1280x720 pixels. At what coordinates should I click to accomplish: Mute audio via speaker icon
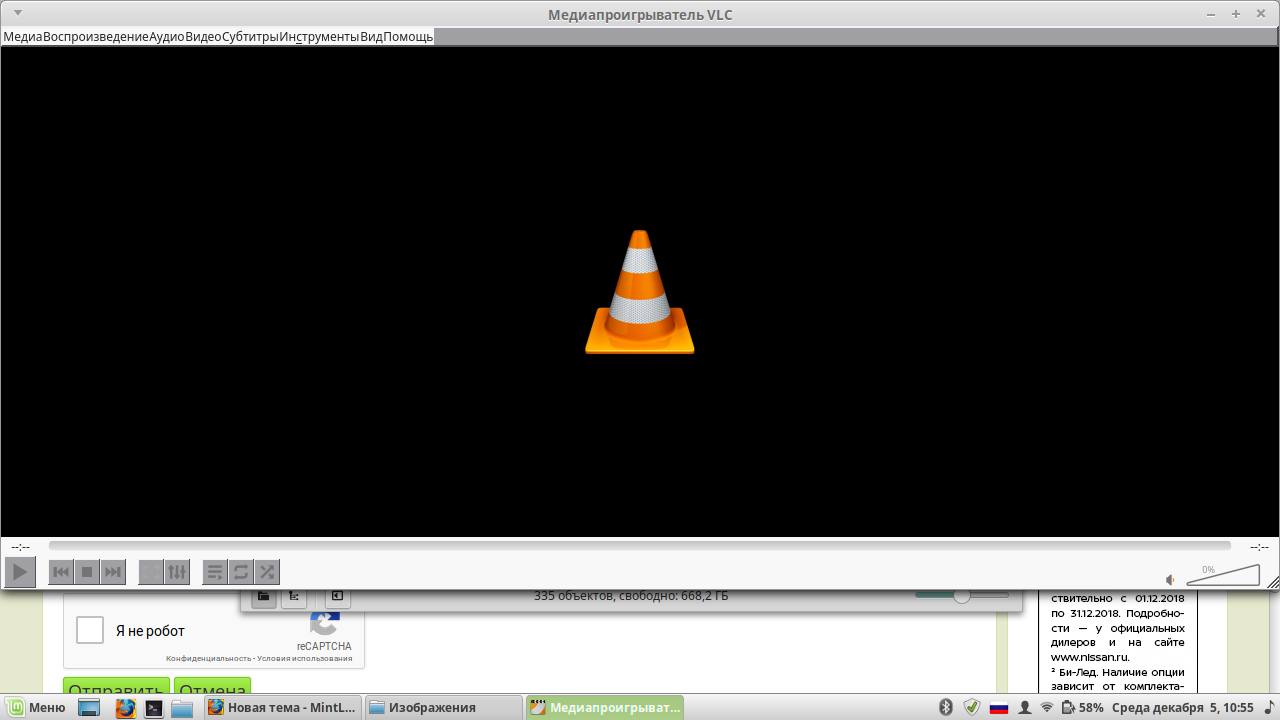click(x=1170, y=580)
